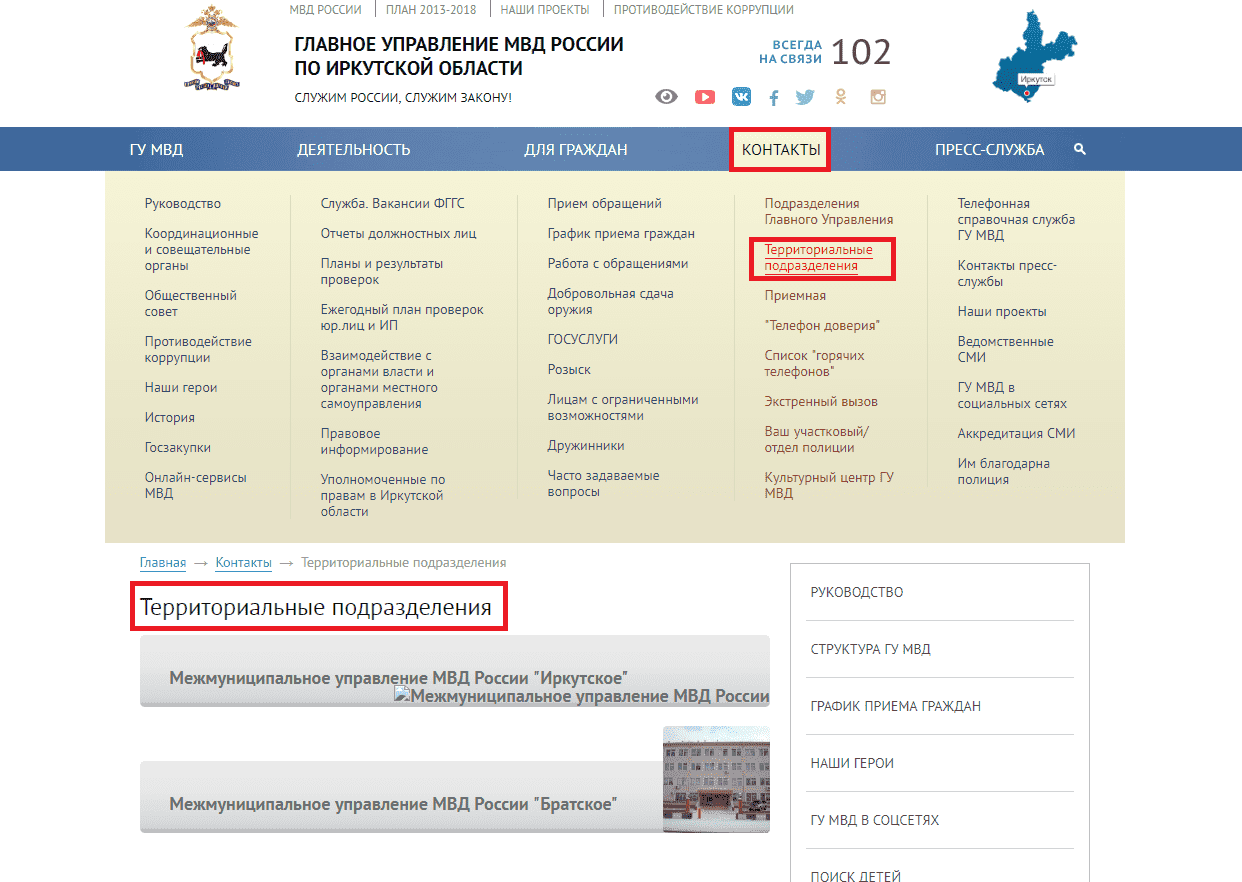Image resolution: width=1242 pixels, height=882 pixels.
Task: Click the search magnifier icon in navbar
Action: (x=1080, y=149)
